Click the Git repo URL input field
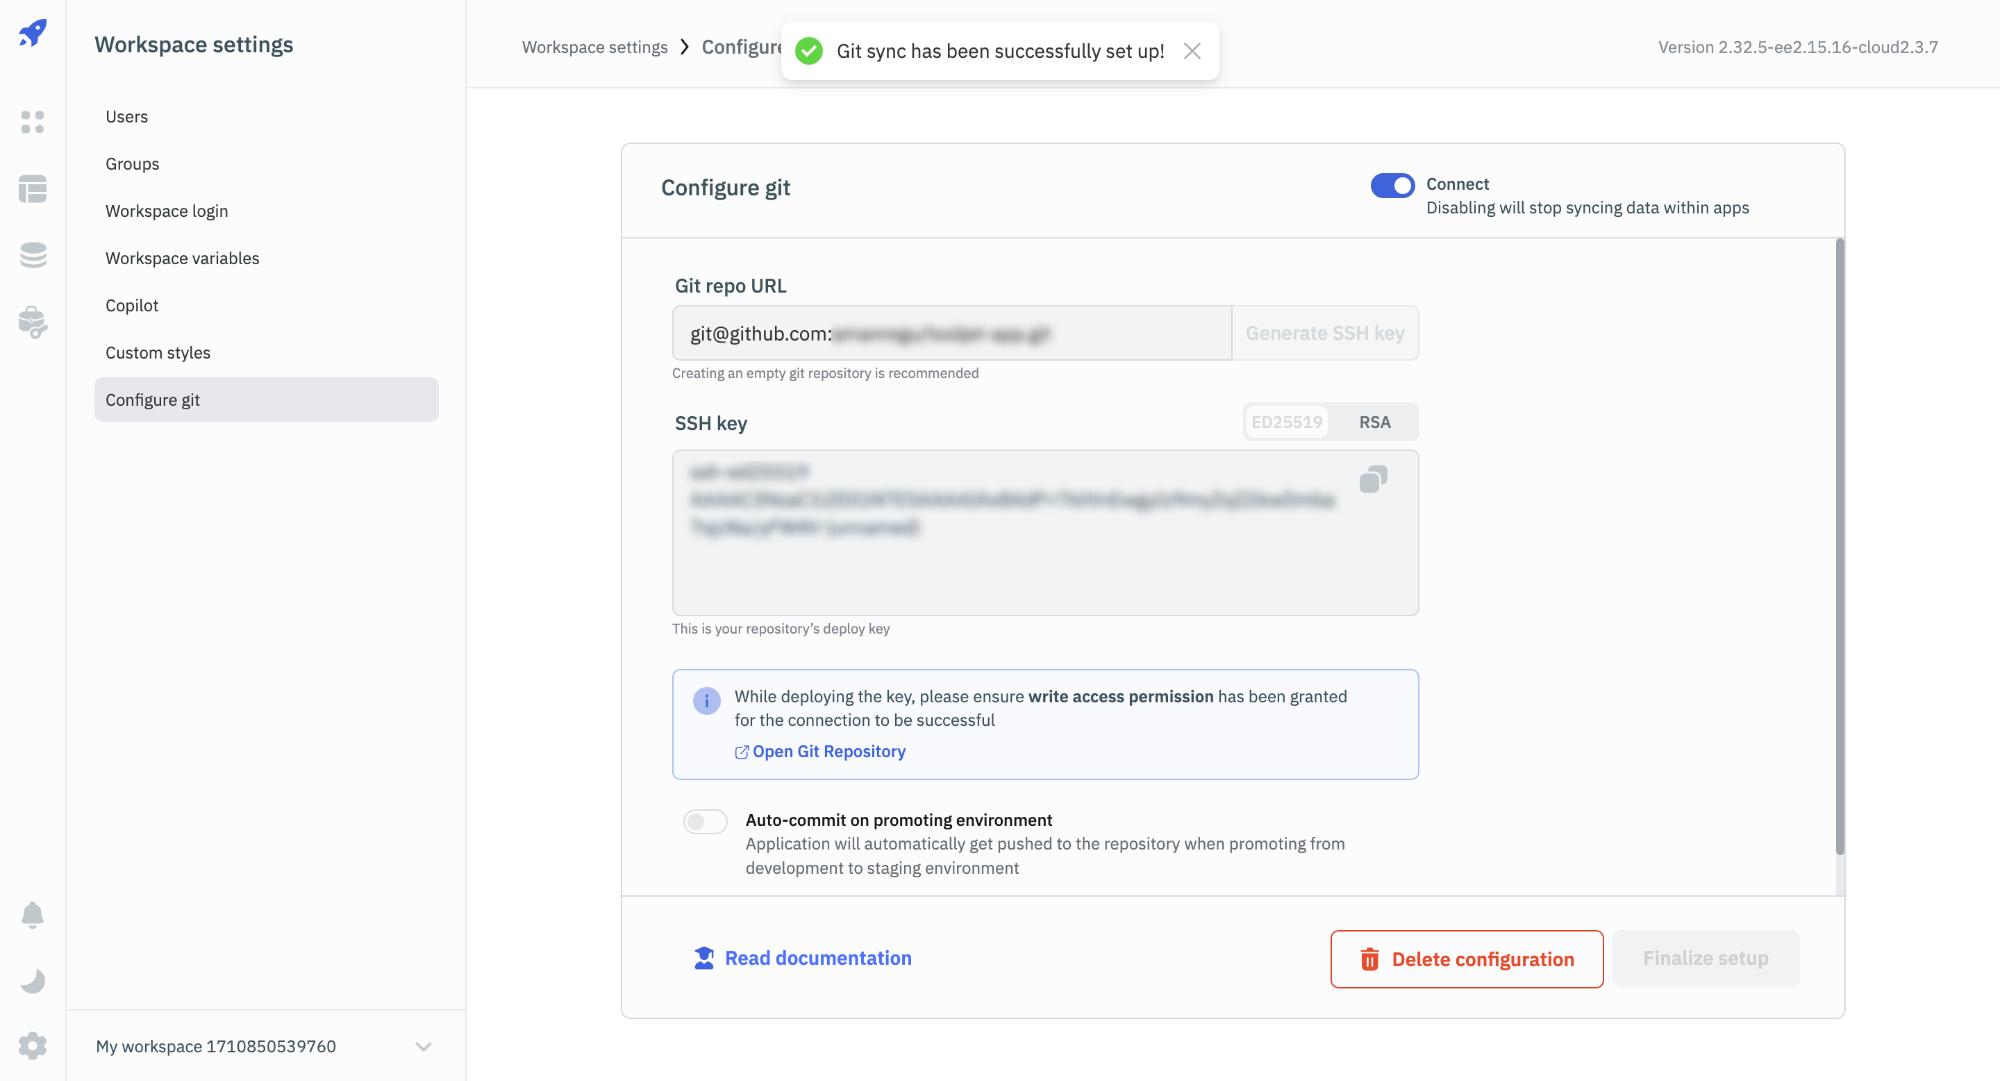 coord(950,334)
